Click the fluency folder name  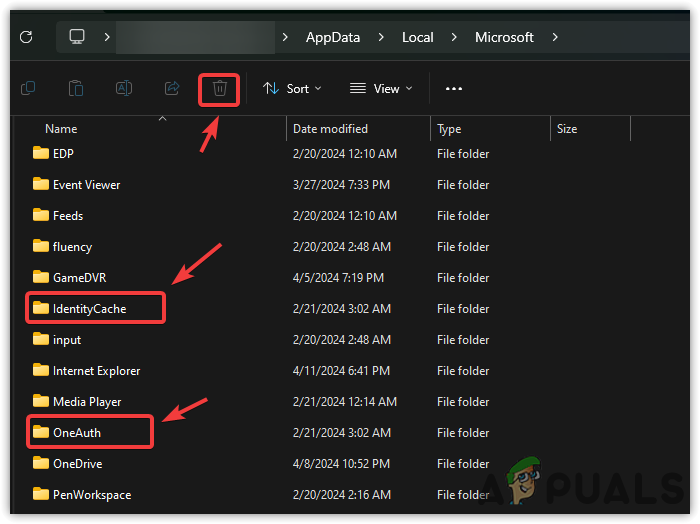72,247
